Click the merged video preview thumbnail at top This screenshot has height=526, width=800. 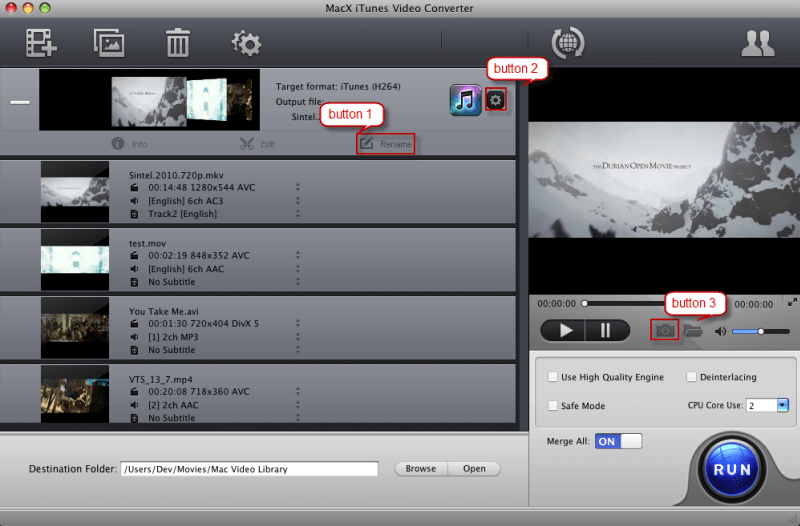pyautogui.click(x=149, y=99)
